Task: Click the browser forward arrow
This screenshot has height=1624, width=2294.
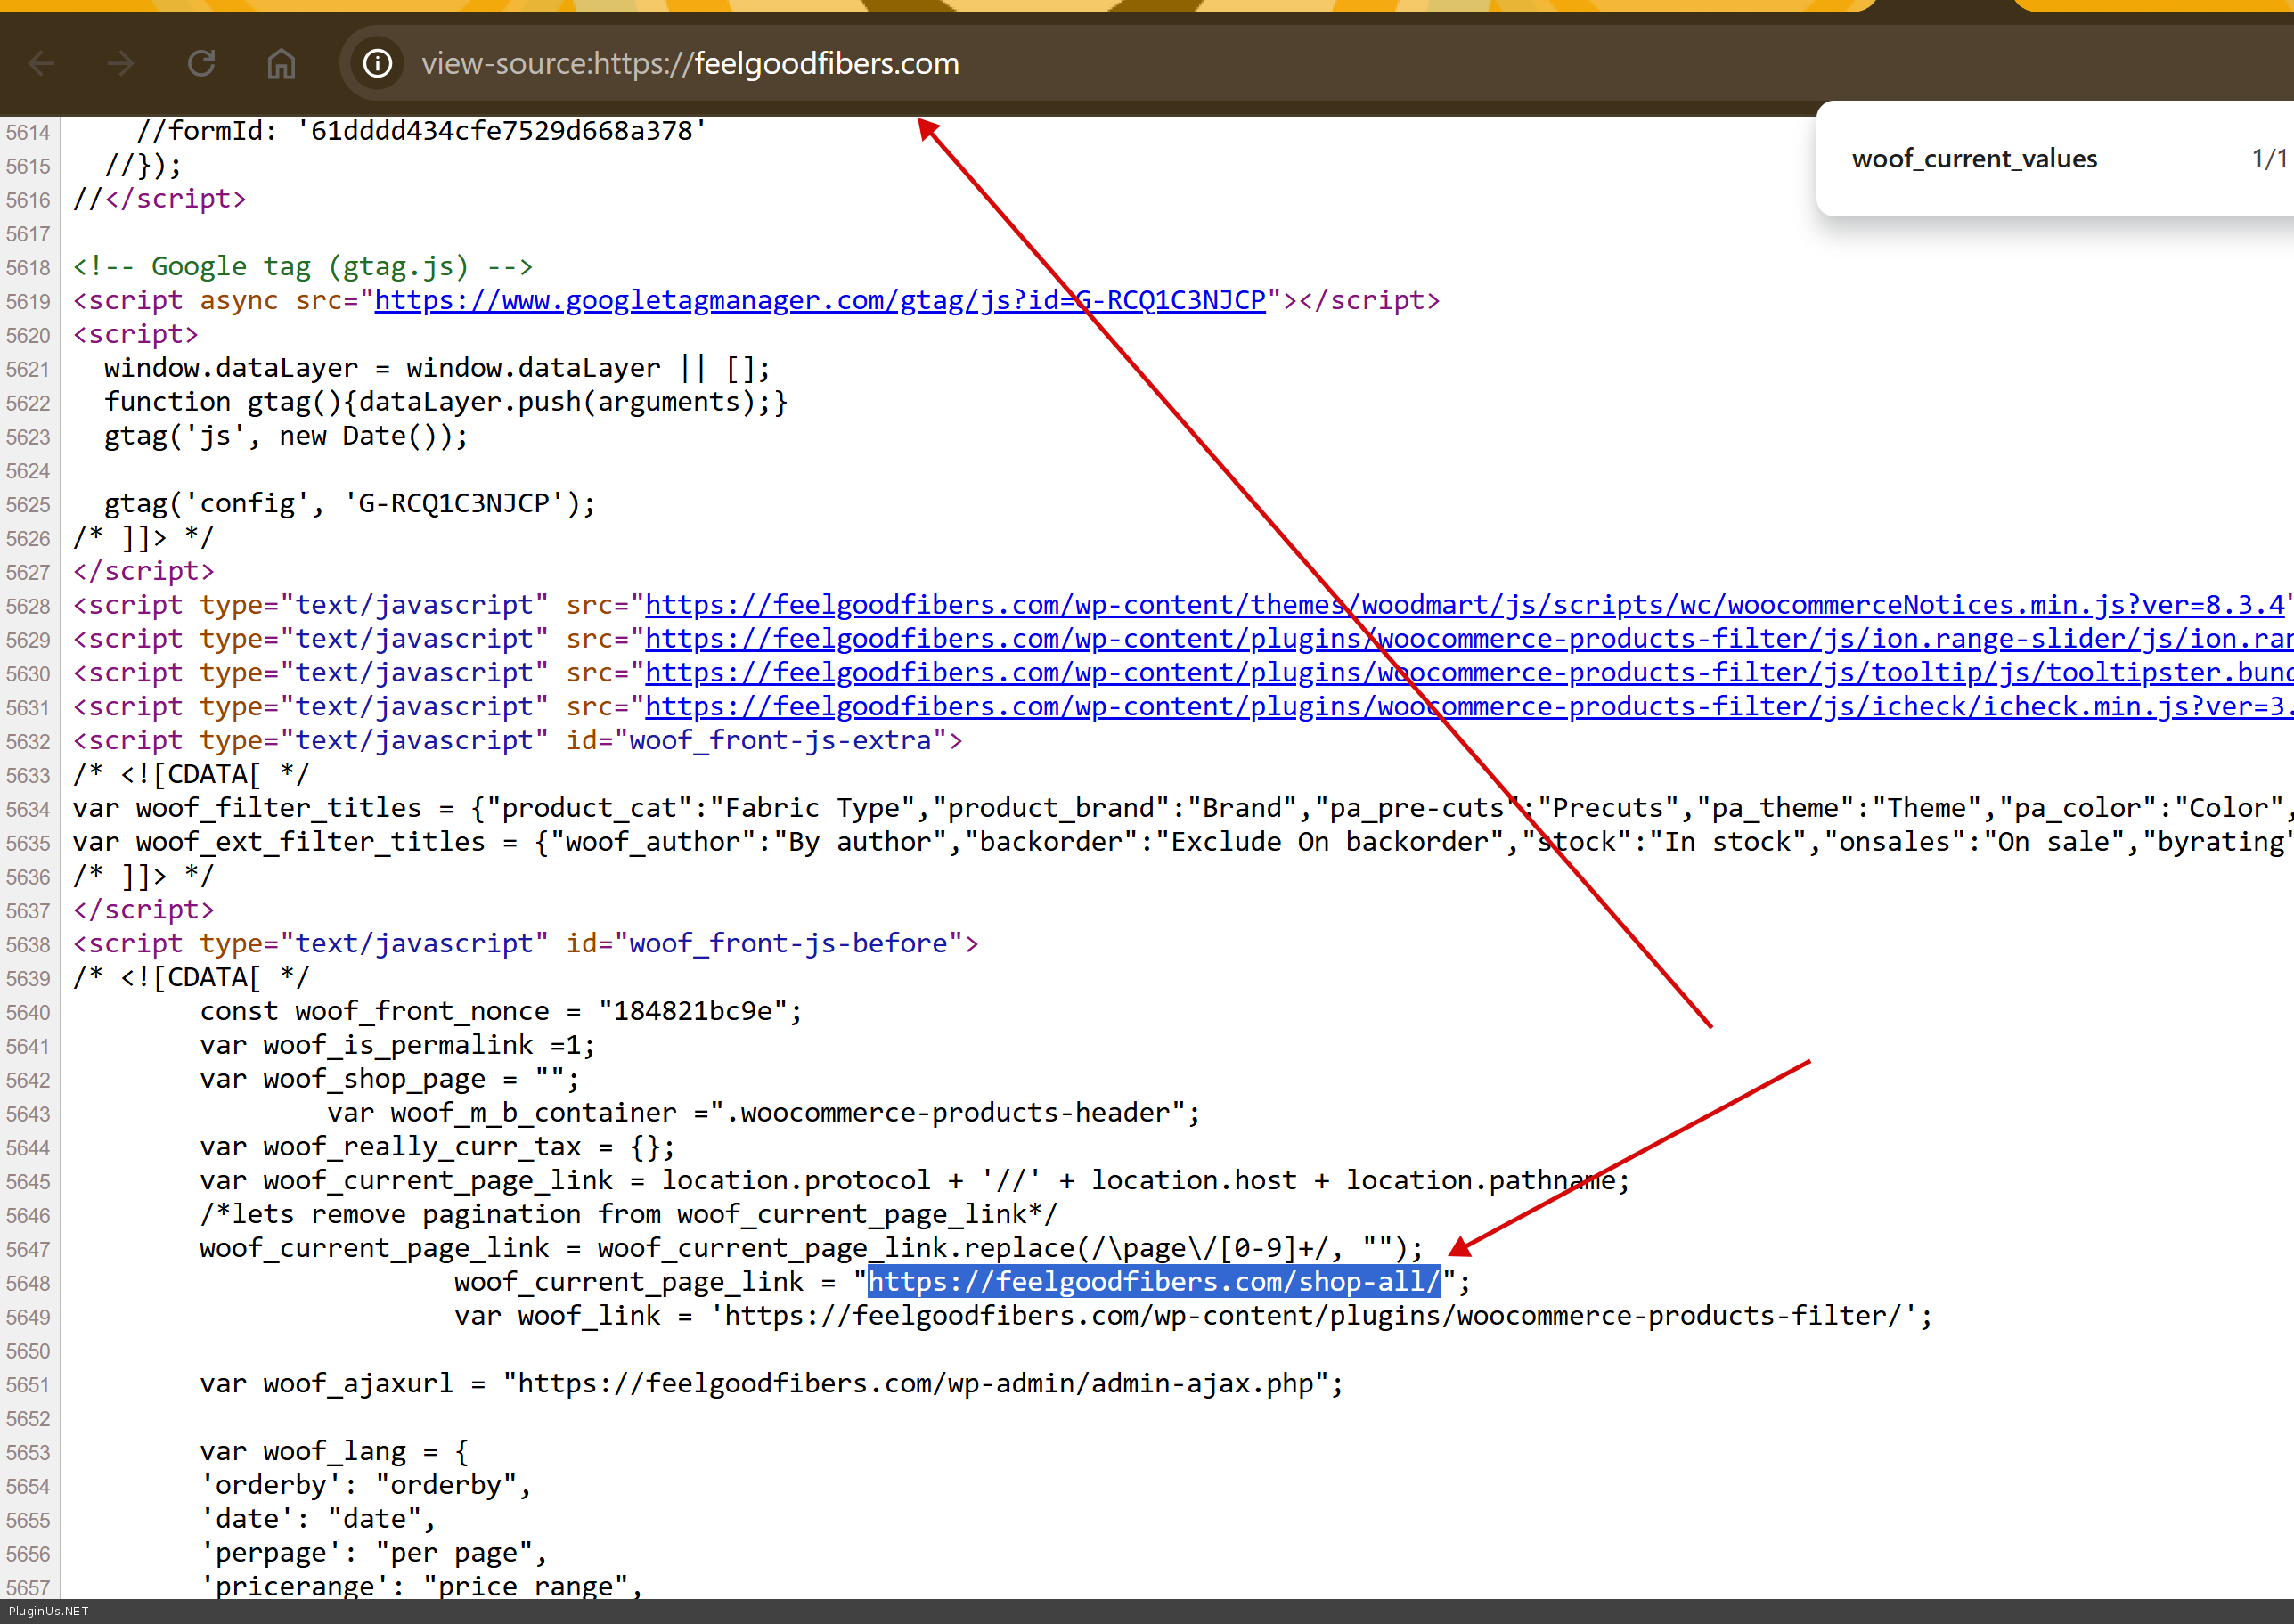Action: (121, 64)
